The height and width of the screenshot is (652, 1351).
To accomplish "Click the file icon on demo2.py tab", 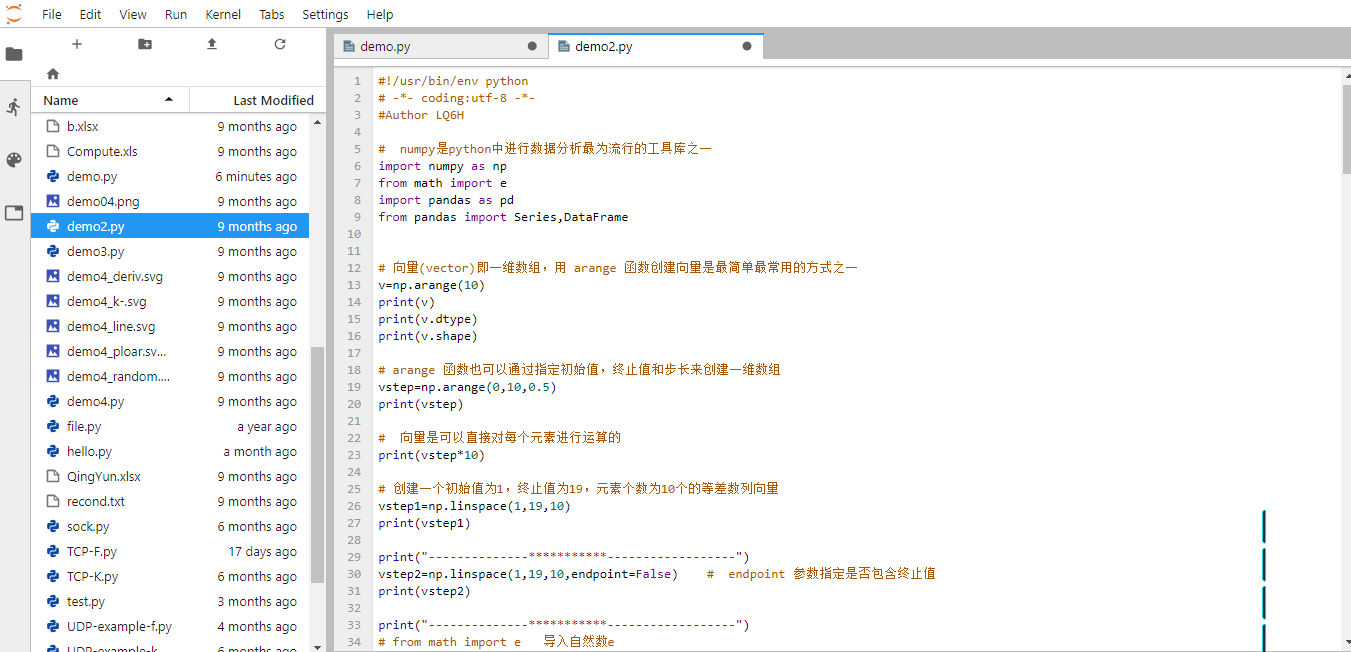I will tap(564, 46).
